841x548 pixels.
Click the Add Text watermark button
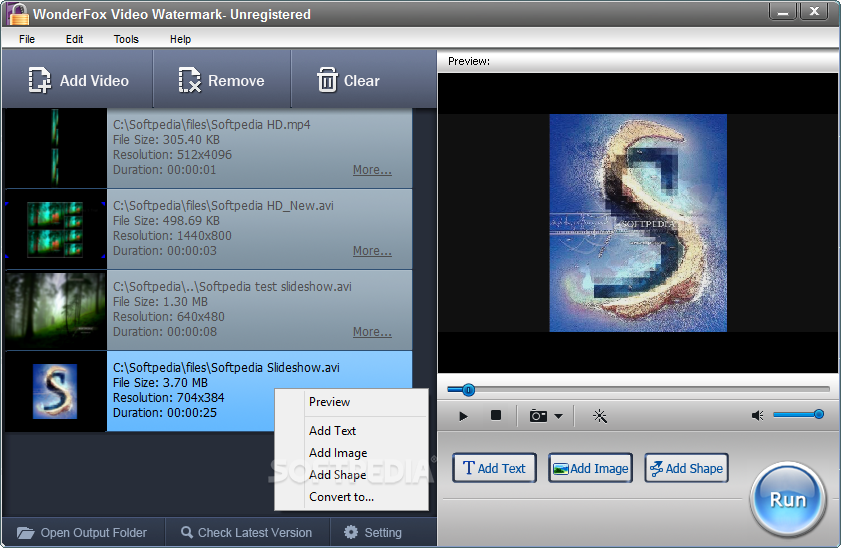pyautogui.click(x=494, y=468)
